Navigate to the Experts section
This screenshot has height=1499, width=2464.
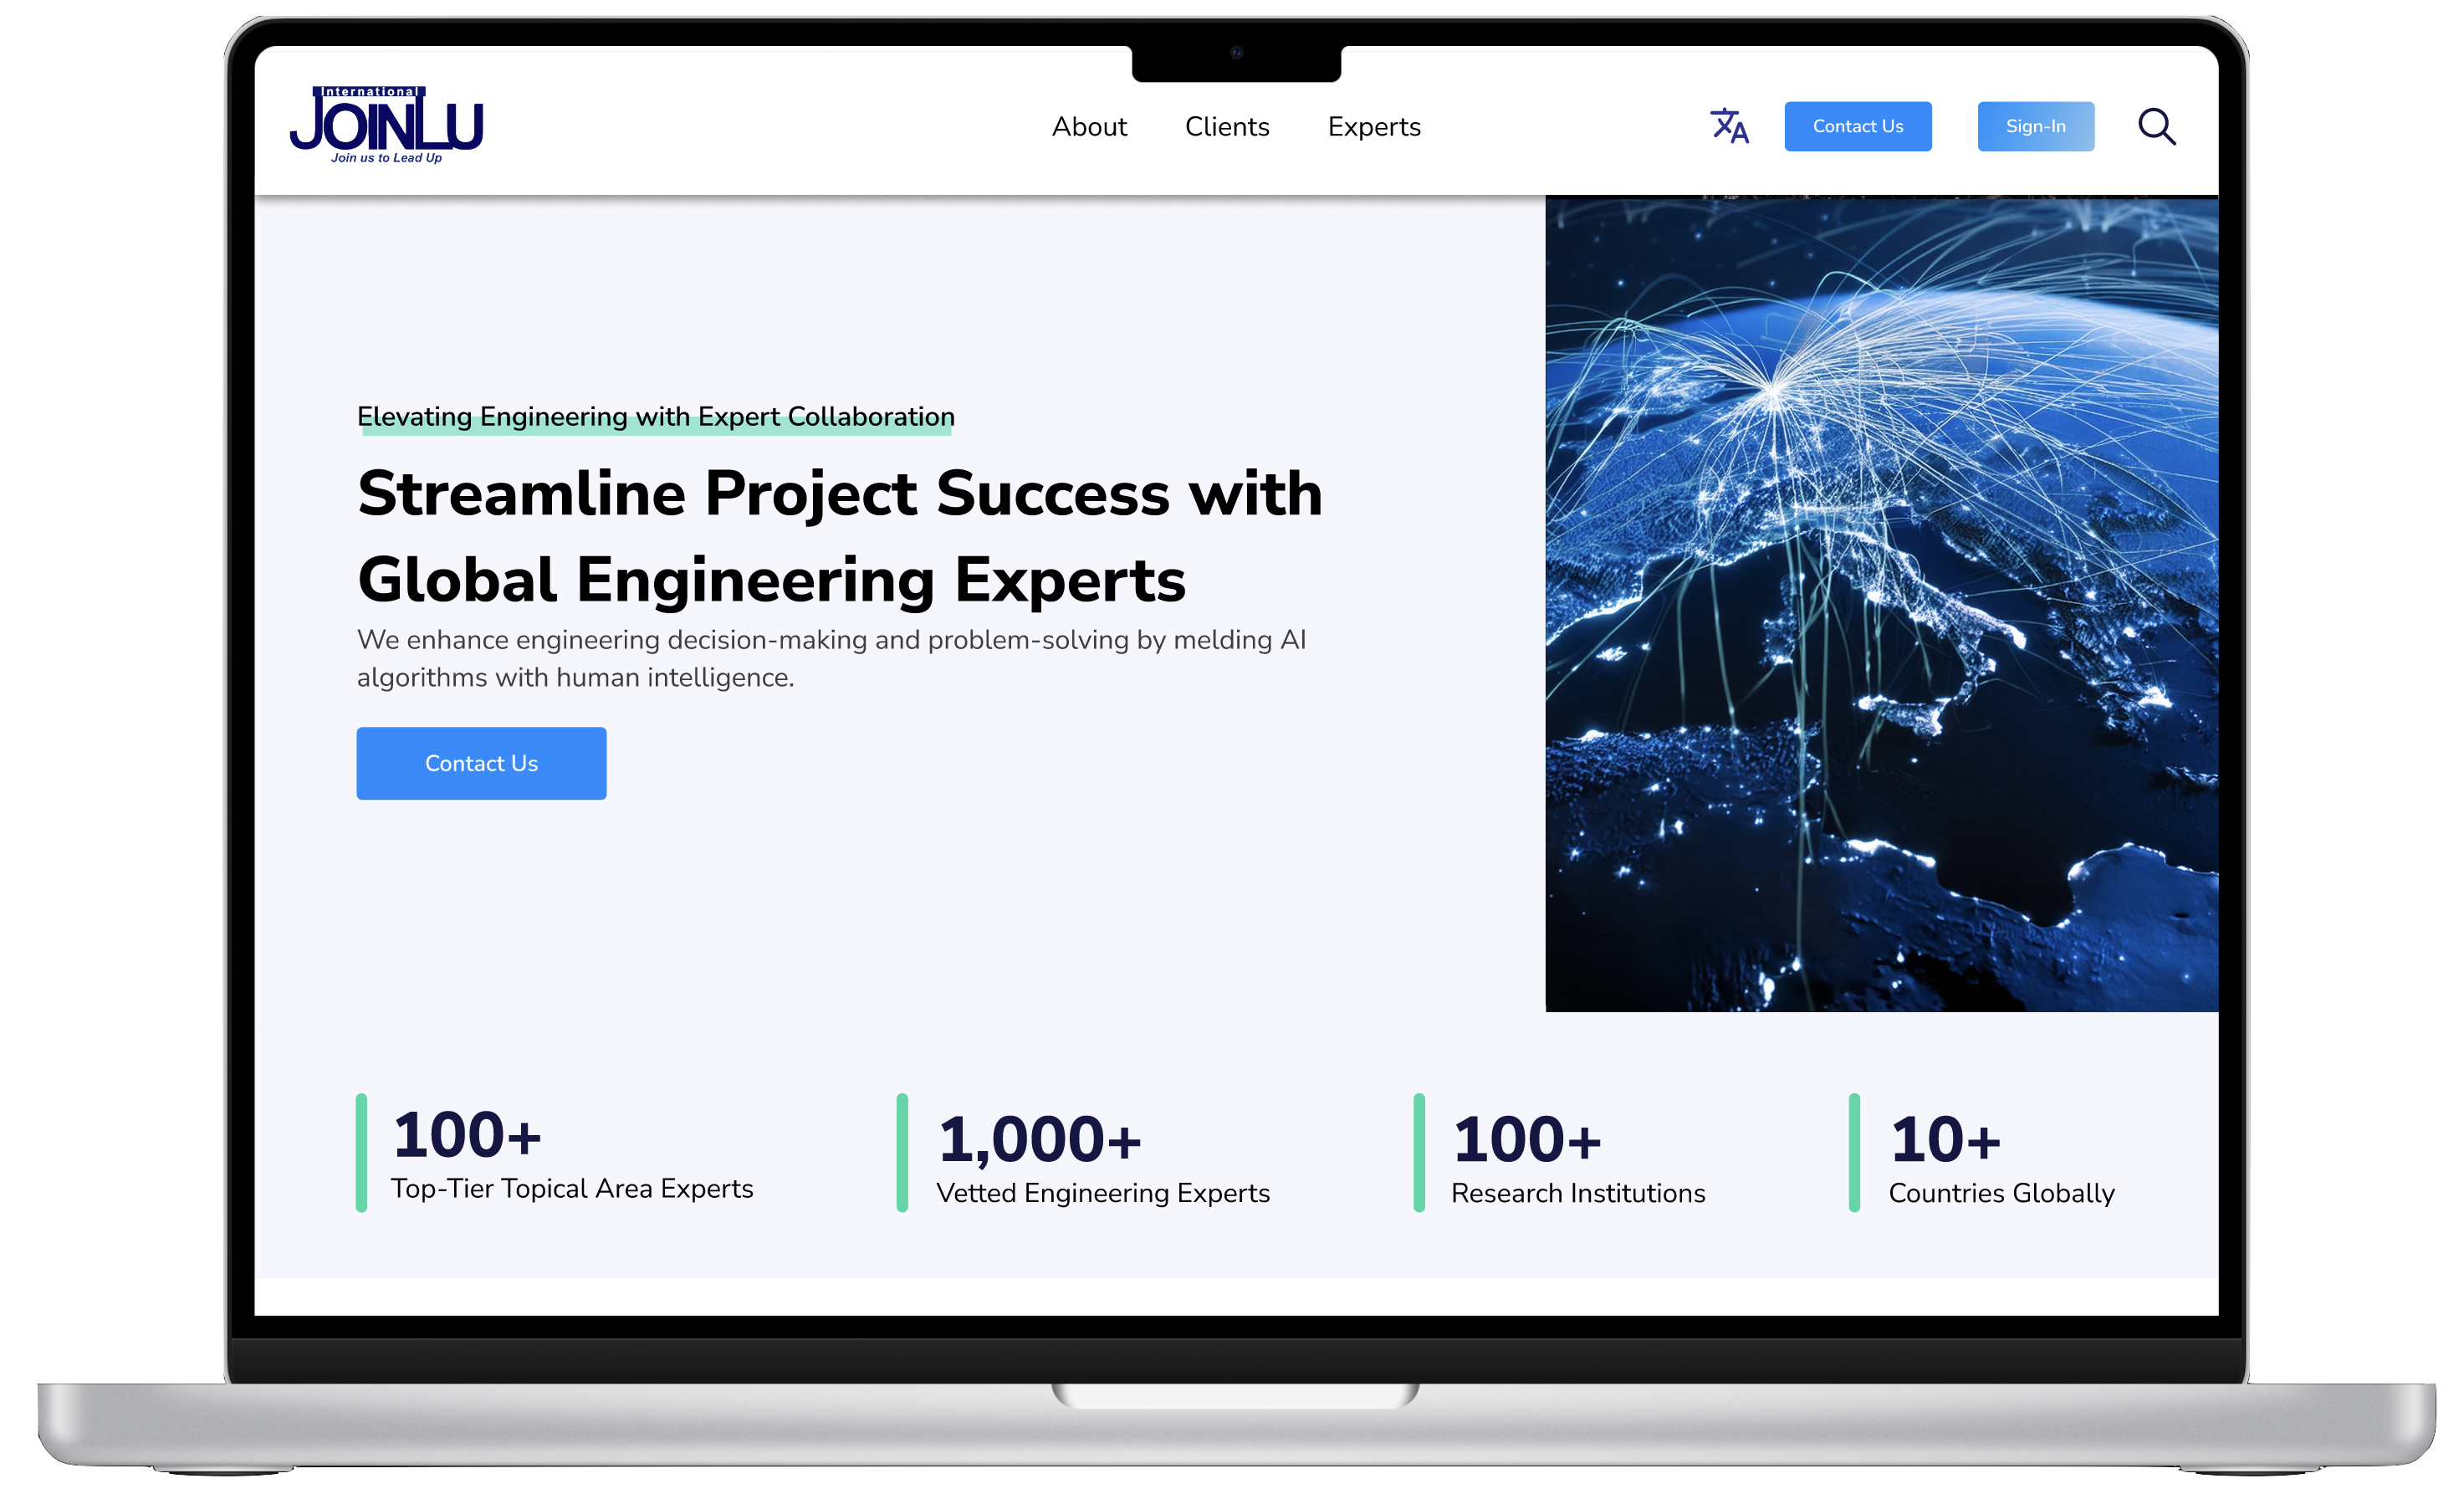coord(1374,127)
